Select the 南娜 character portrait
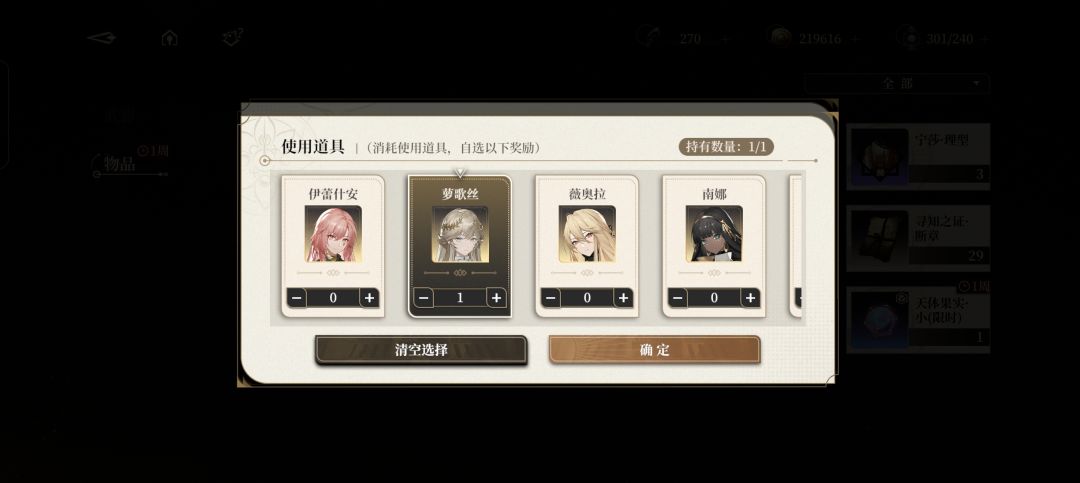The width and height of the screenshot is (1080, 483). point(714,234)
